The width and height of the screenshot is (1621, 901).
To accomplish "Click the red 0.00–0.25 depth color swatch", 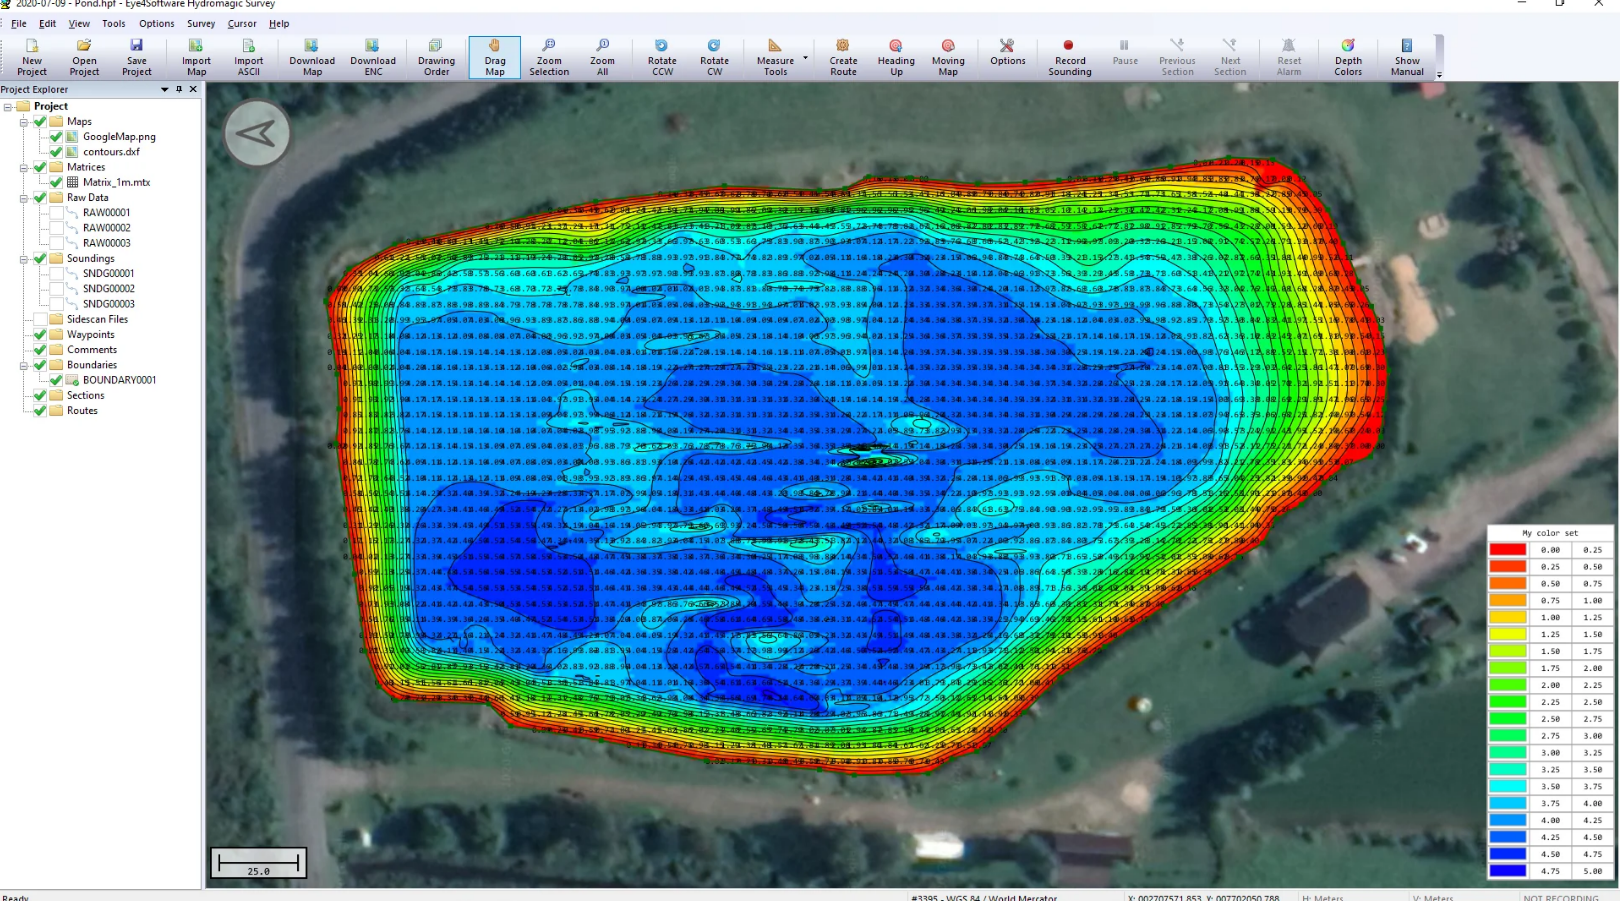I will point(1507,549).
